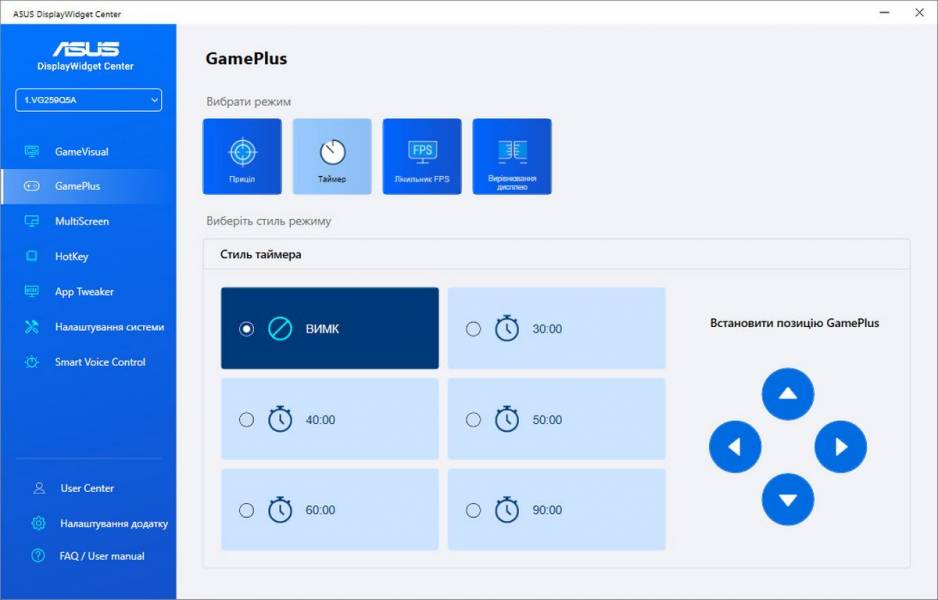938x600 pixels.
Task: Move GamePlus position down arrow
Action: click(788, 499)
